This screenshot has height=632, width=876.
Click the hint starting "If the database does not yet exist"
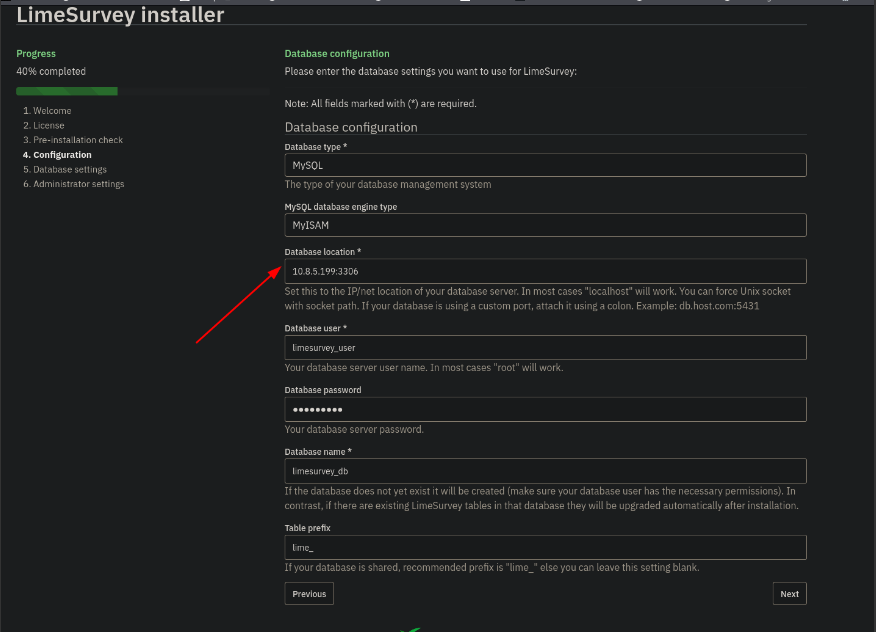(x=541, y=498)
